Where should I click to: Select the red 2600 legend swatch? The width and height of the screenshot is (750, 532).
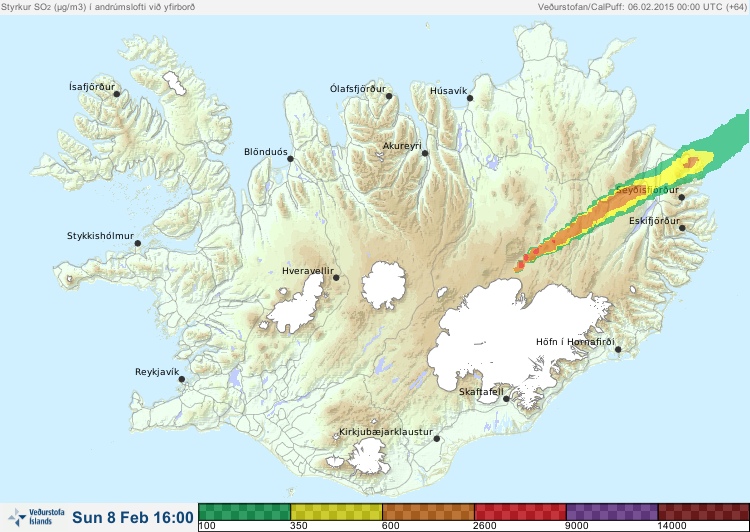(520, 512)
